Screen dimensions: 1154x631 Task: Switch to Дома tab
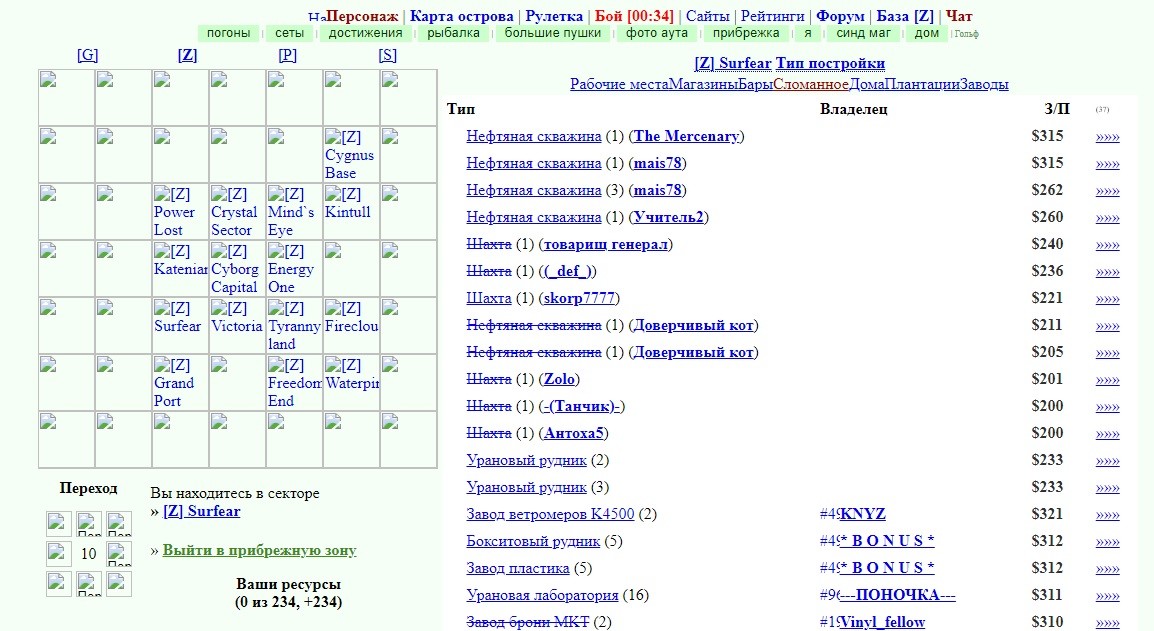(x=866, y=85)
